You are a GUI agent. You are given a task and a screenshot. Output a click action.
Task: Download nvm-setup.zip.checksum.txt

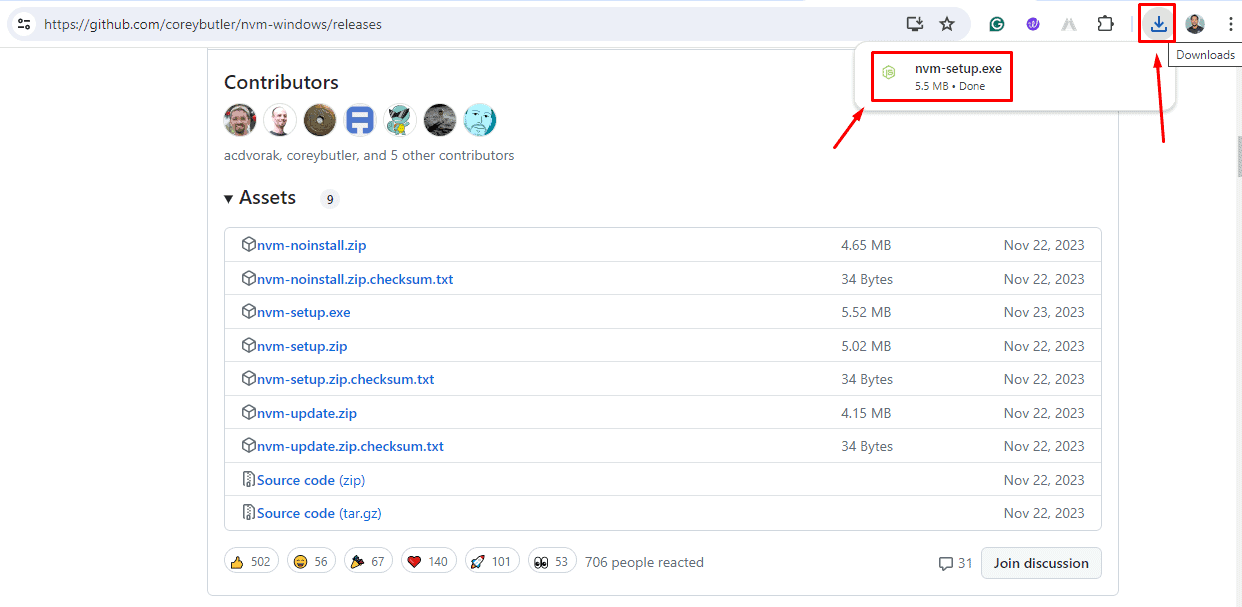pos(346,379)
